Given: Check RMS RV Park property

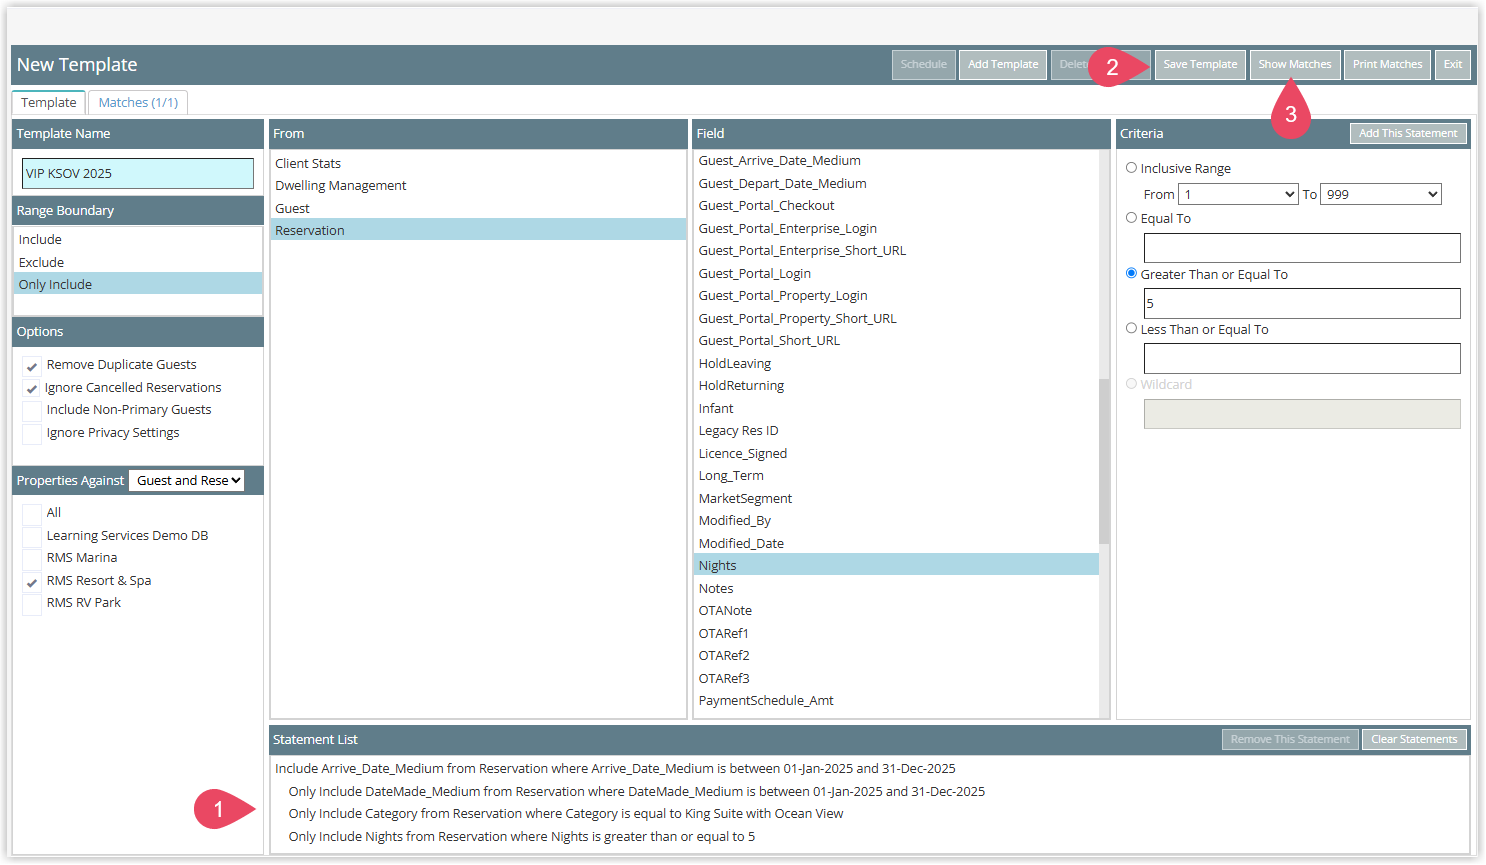Looking at the screenshot, I should [32, 604].
